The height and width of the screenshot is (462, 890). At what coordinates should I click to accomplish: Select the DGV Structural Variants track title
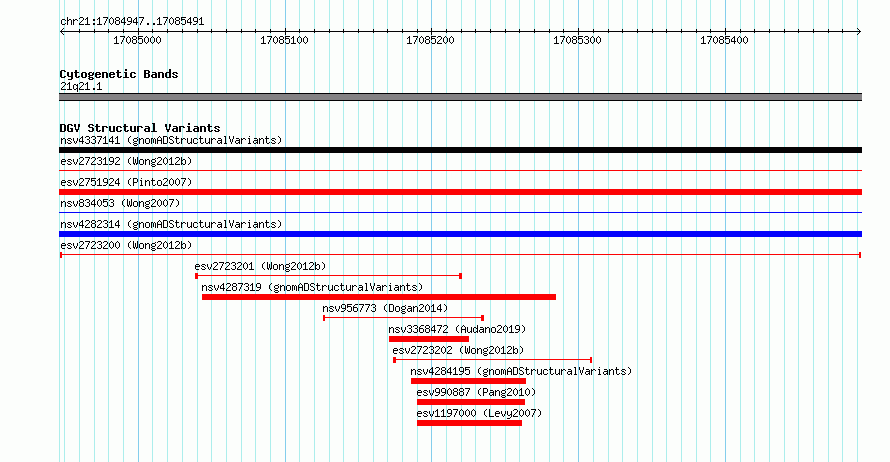pos(140,128)
